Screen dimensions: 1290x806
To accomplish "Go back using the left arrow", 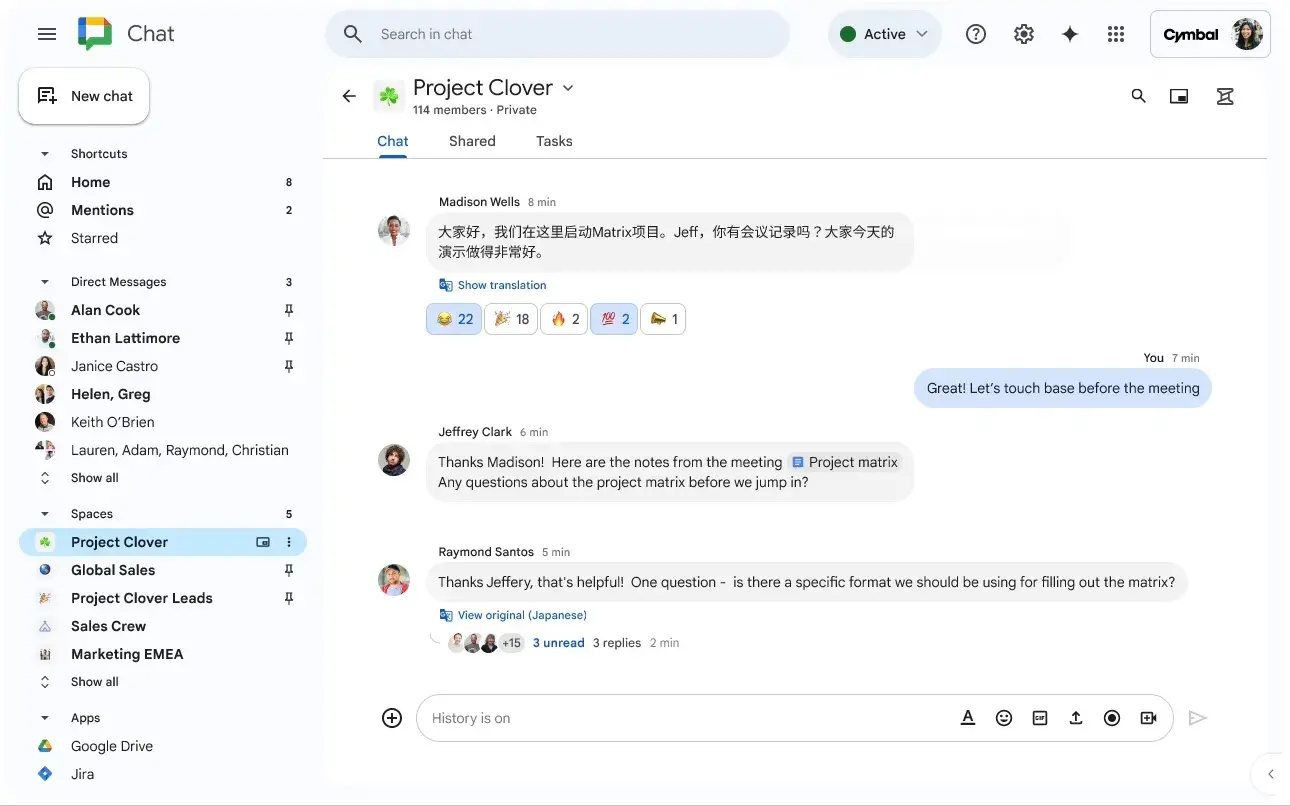I will [x=349, y=96].
